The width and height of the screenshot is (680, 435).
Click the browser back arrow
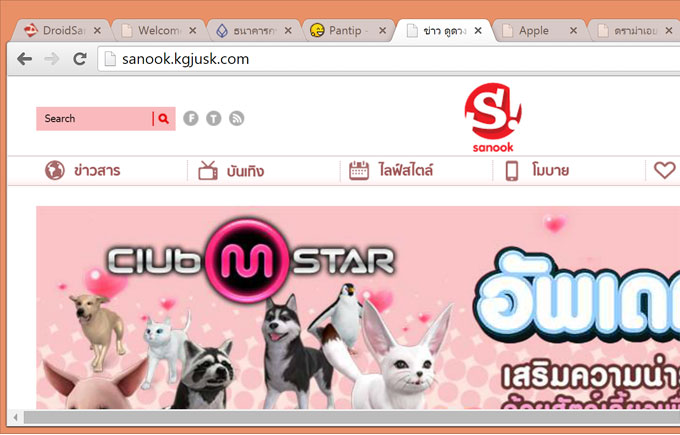(25, 59)
